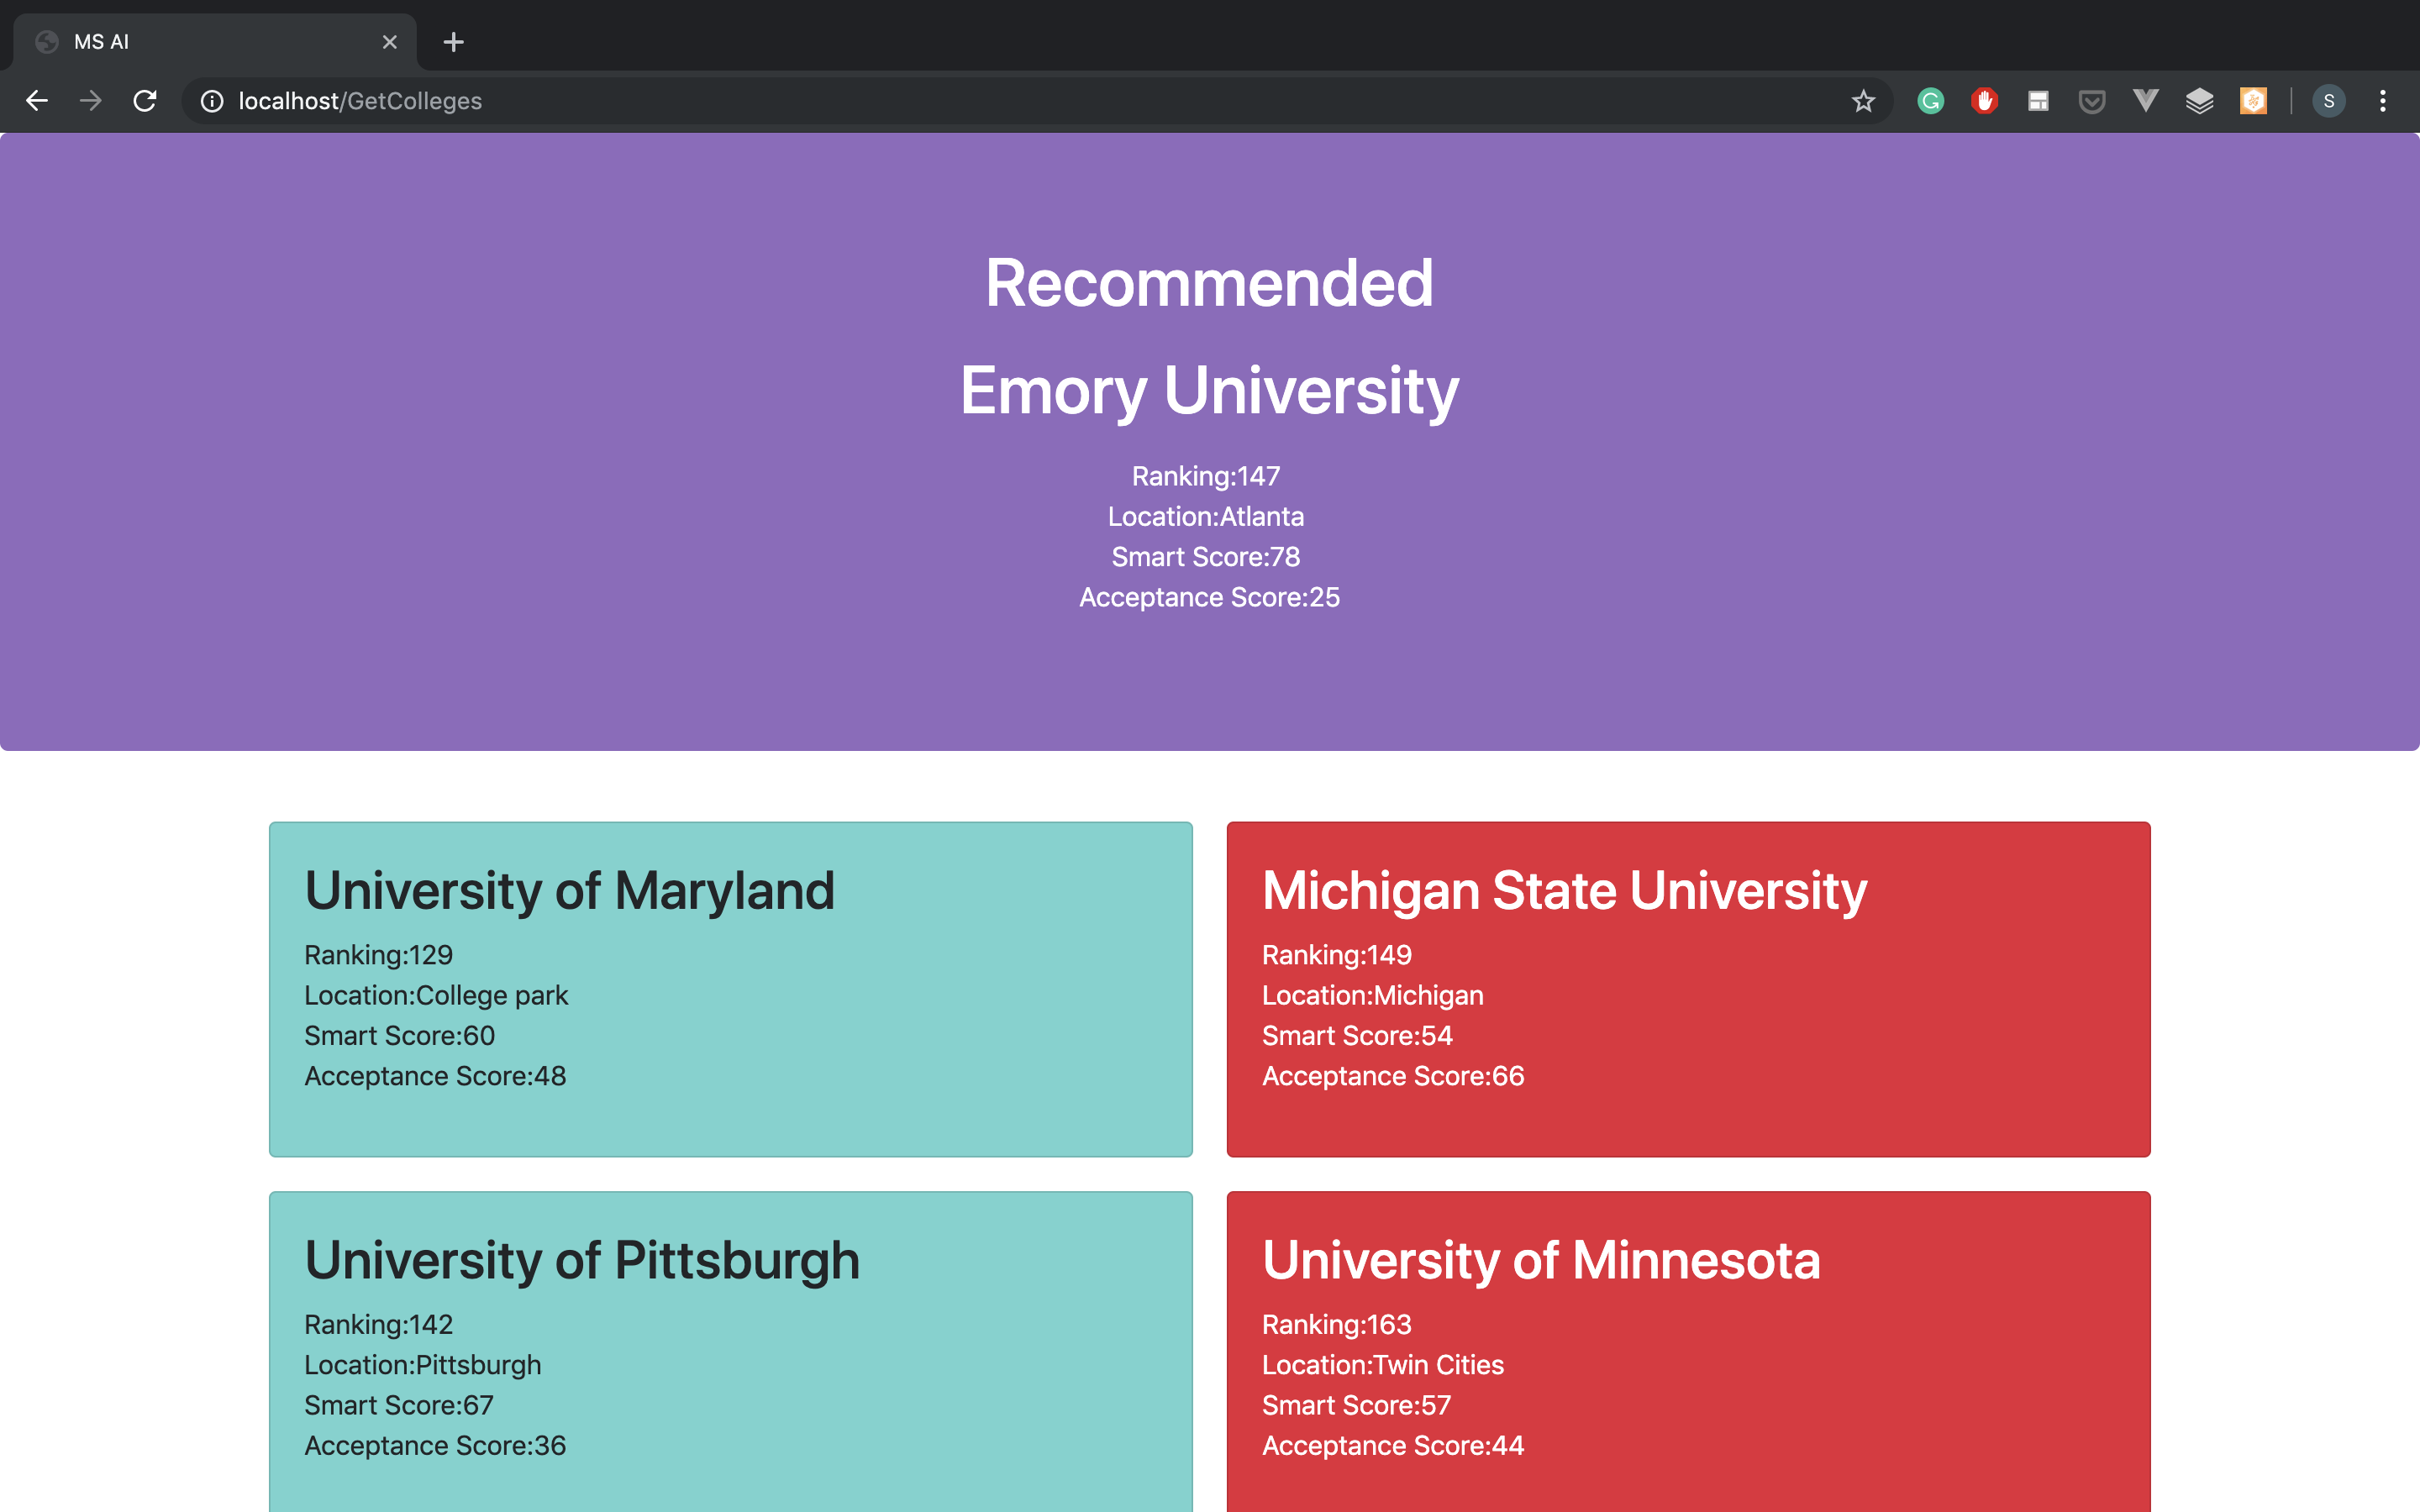
Task: Click the Emory University heading
Action: point(1209,390)
